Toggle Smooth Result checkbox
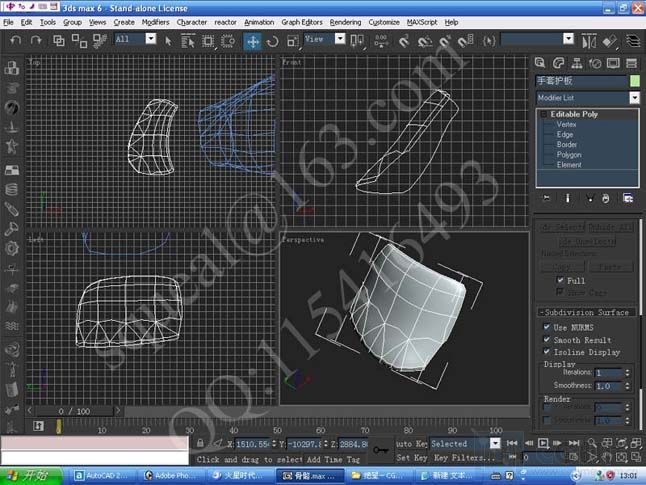Viewport: 646px width, 485px height. click(547, 340)
